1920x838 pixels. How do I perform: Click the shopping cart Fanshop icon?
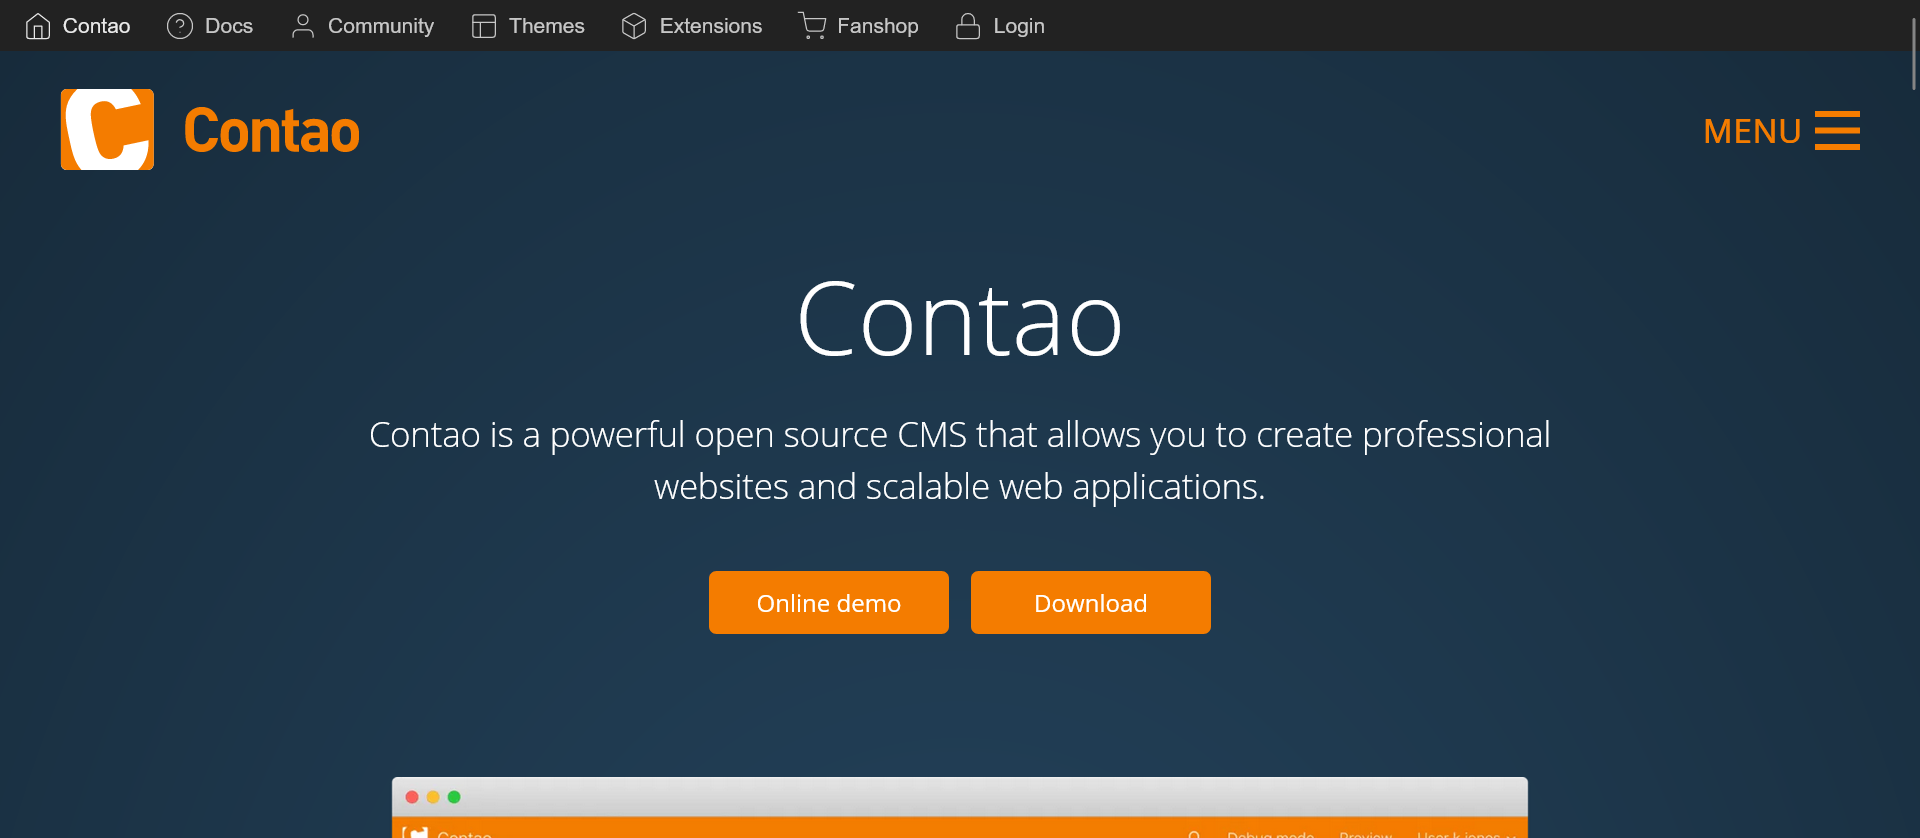click(812, 26)
